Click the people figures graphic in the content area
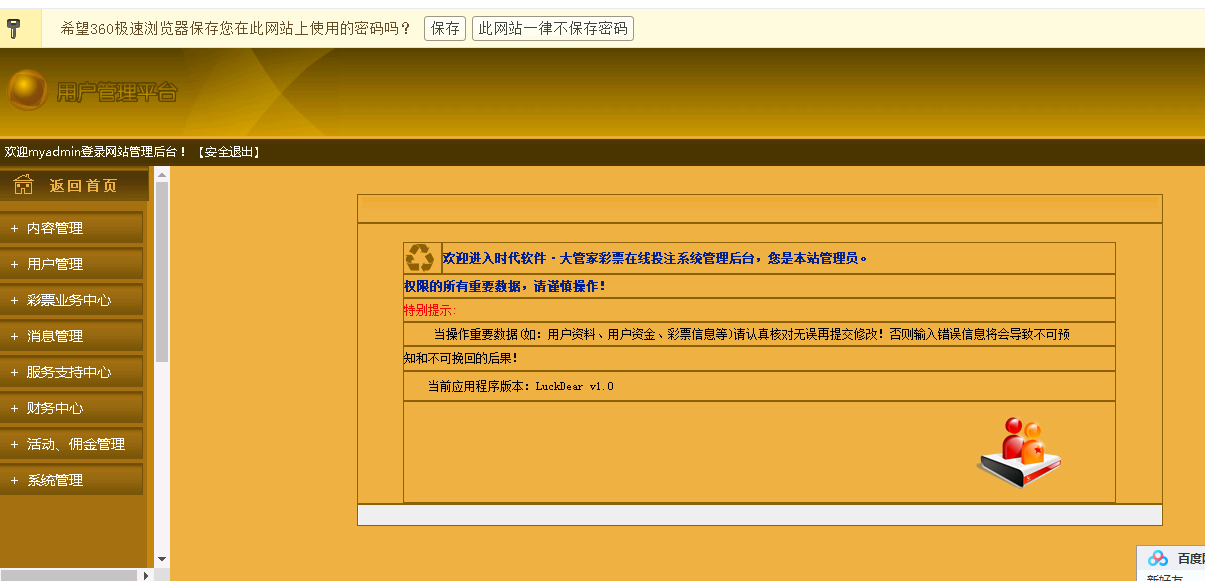The height and width of the screenshot is (581, 1205). 1019,451
